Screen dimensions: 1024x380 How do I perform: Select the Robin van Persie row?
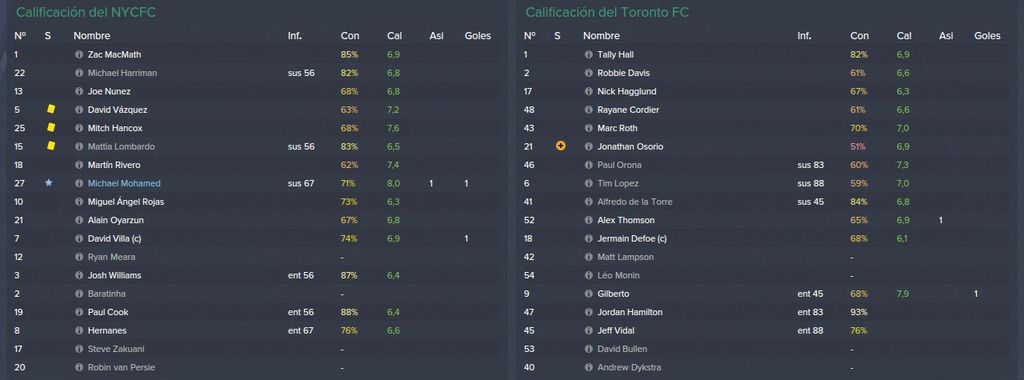coord(255,368)
